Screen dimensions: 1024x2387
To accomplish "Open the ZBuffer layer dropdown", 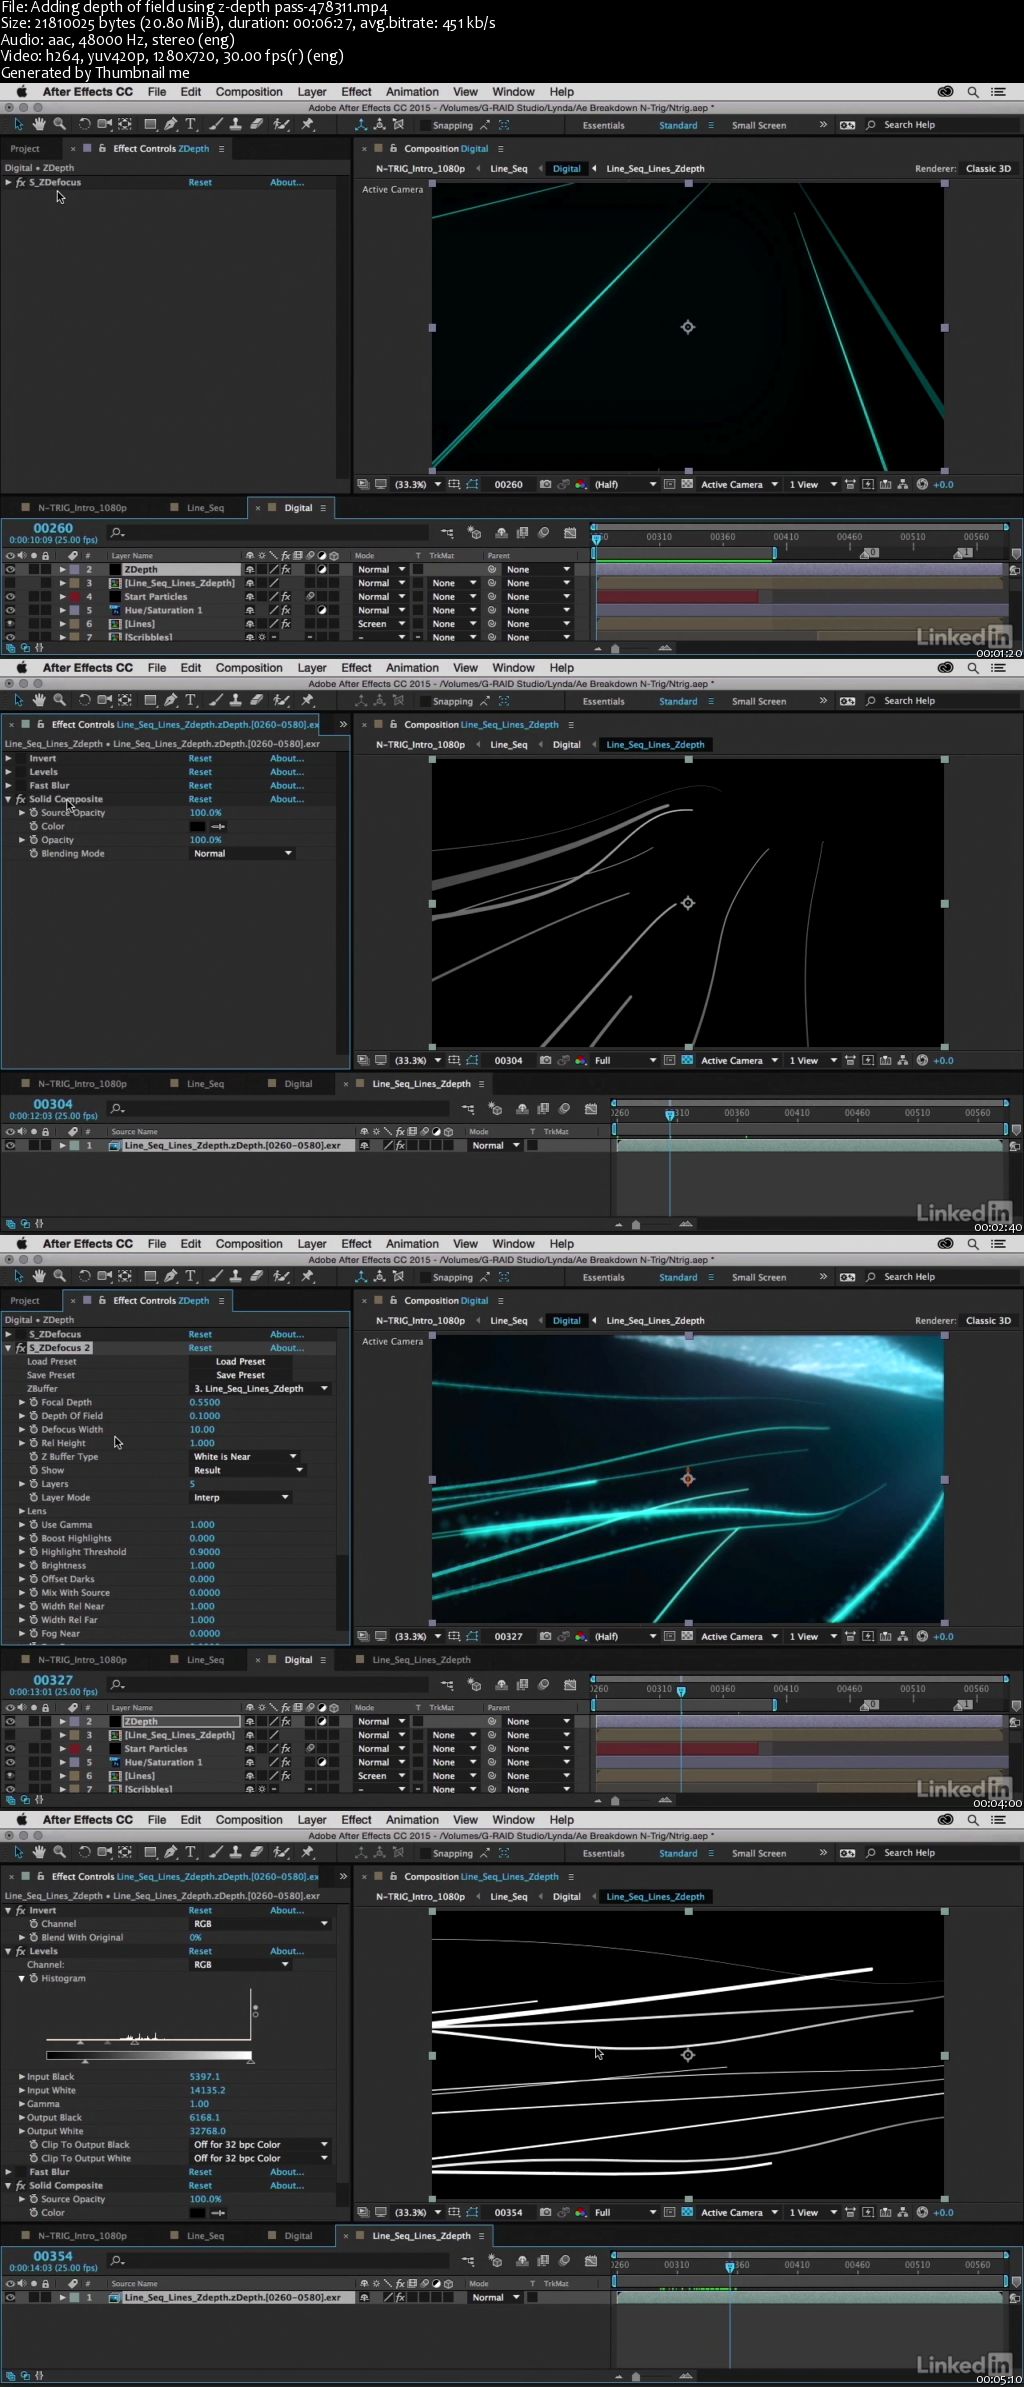I will pyautogui.click(x=260, y=1388).
